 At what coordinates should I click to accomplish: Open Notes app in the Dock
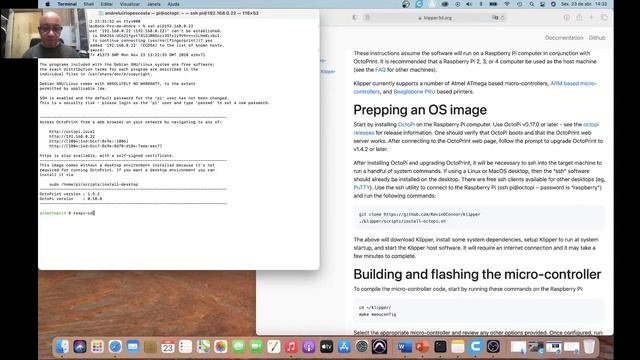coord(458,347)
